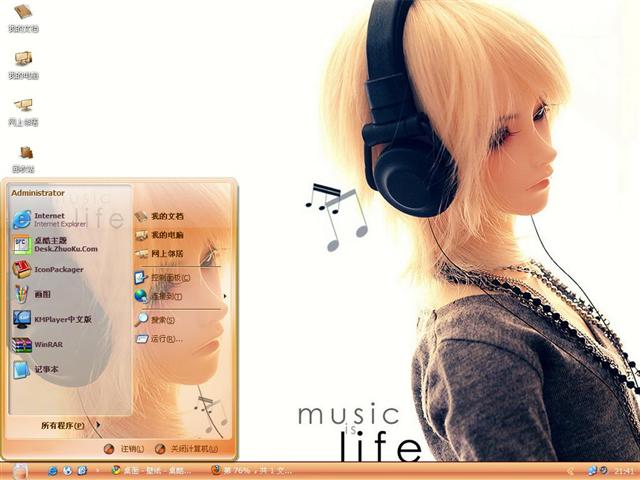Launch Internet Explorer from Start menu
Screen dimensions: 640x480
tap(51, 220)
